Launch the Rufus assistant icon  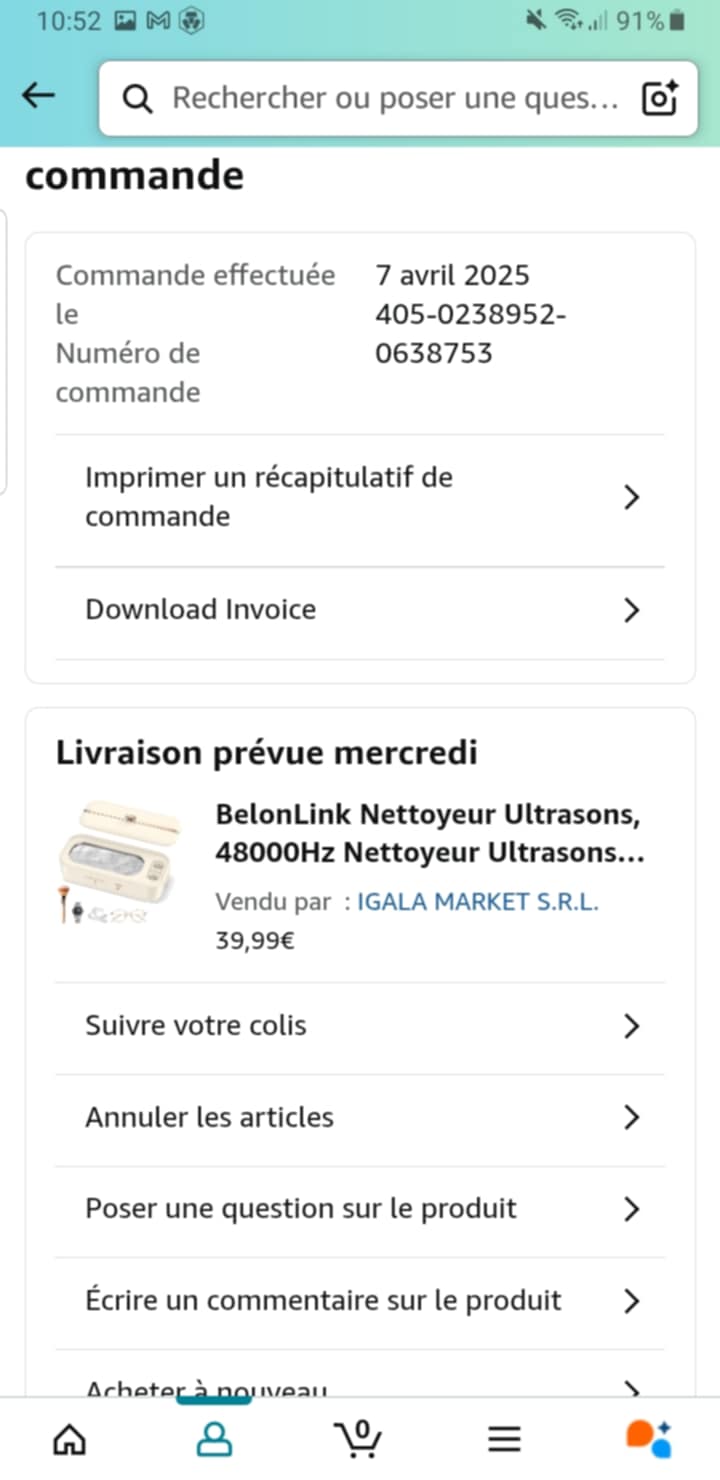(649, 1439)
